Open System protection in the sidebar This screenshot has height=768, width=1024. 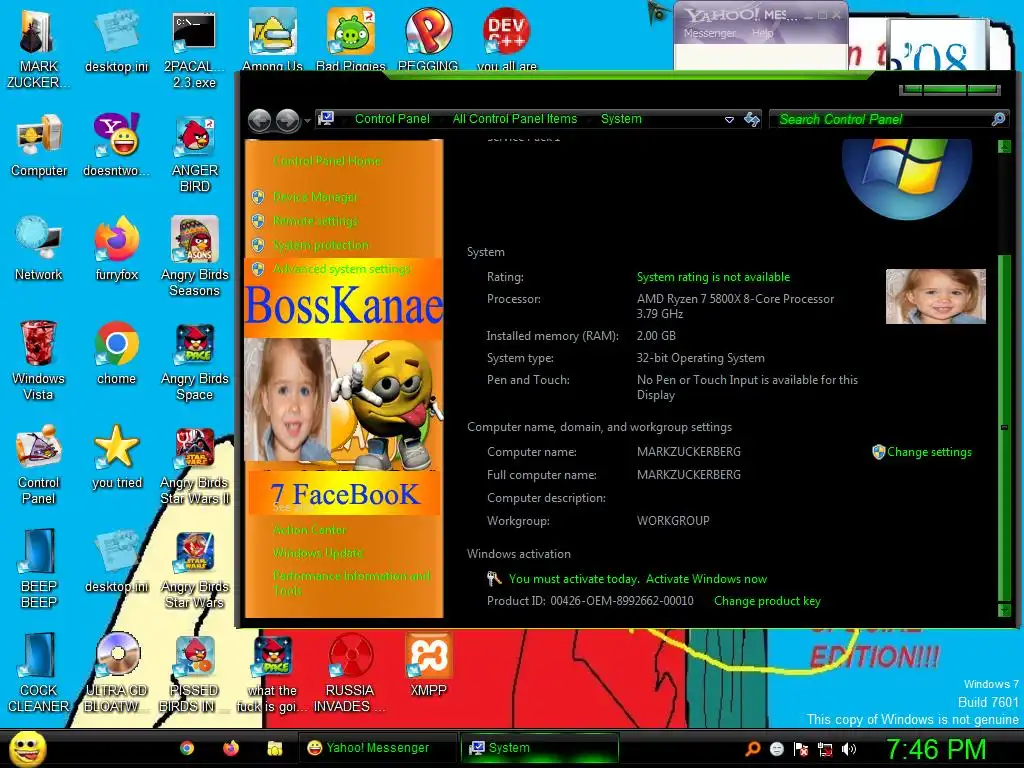(x=321, y=245)
